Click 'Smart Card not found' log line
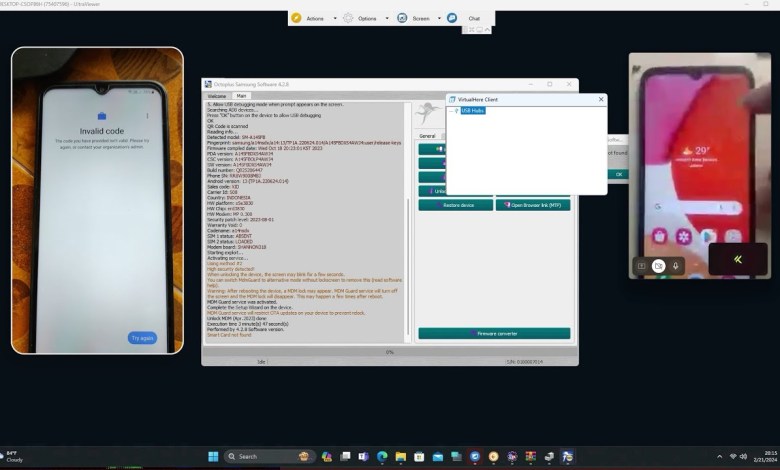 229,335
